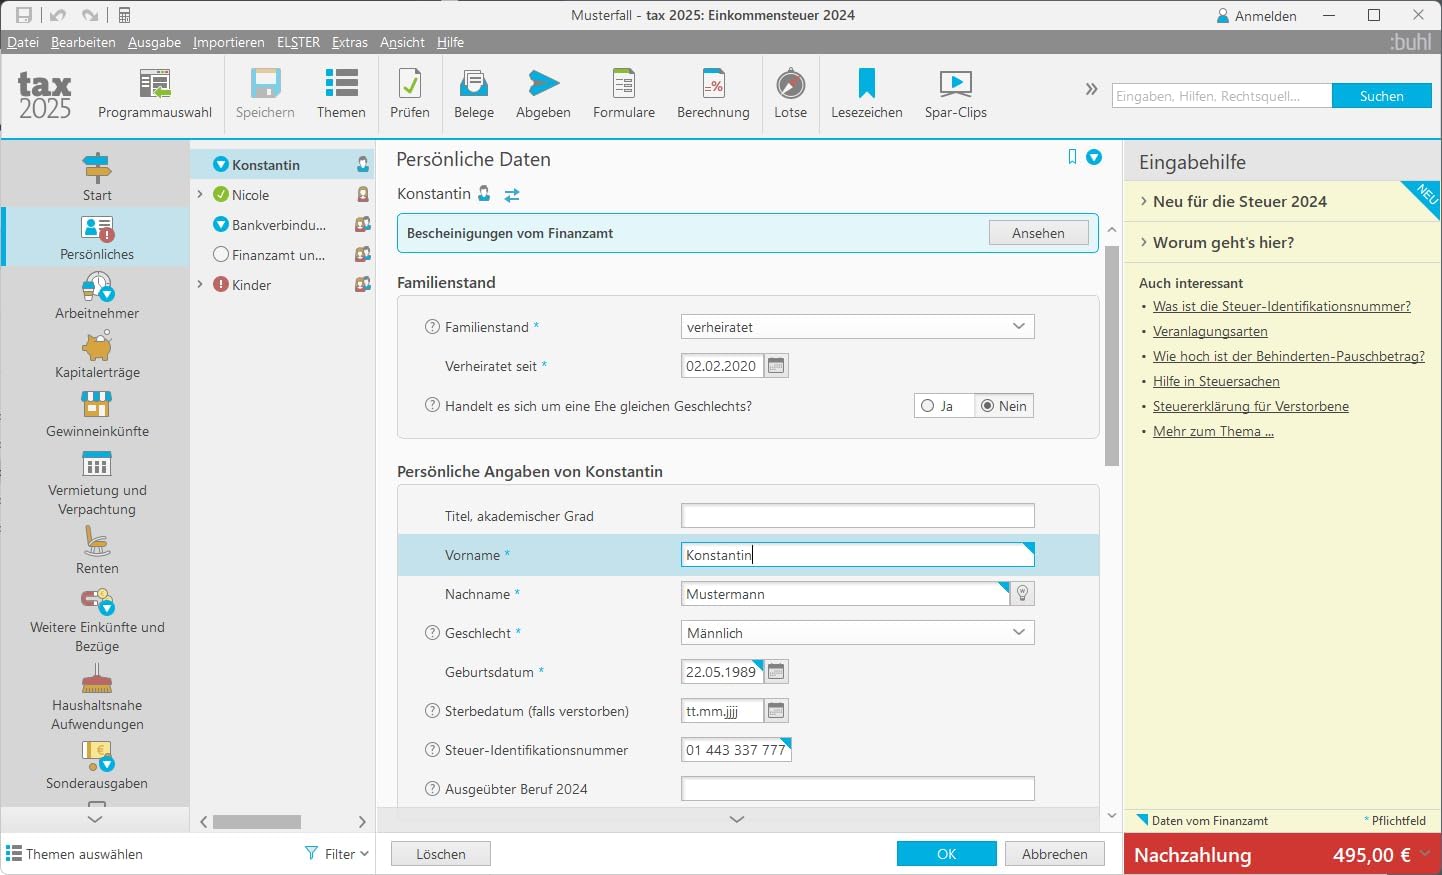
Task: Select Persönliches in the sidebar
Action: point(97,237)
